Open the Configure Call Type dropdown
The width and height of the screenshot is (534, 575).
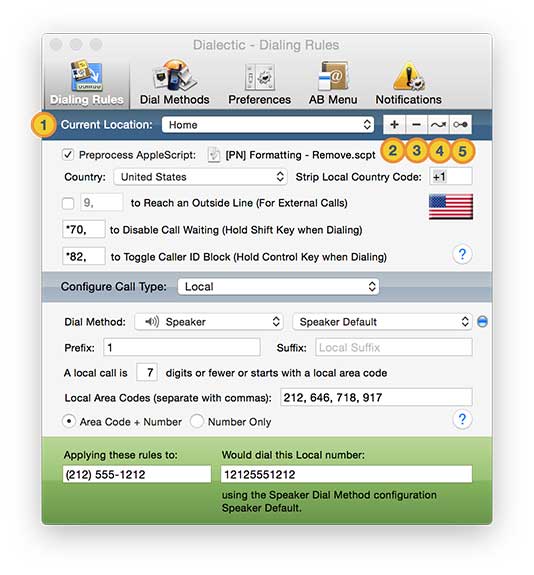coord(278,286)
